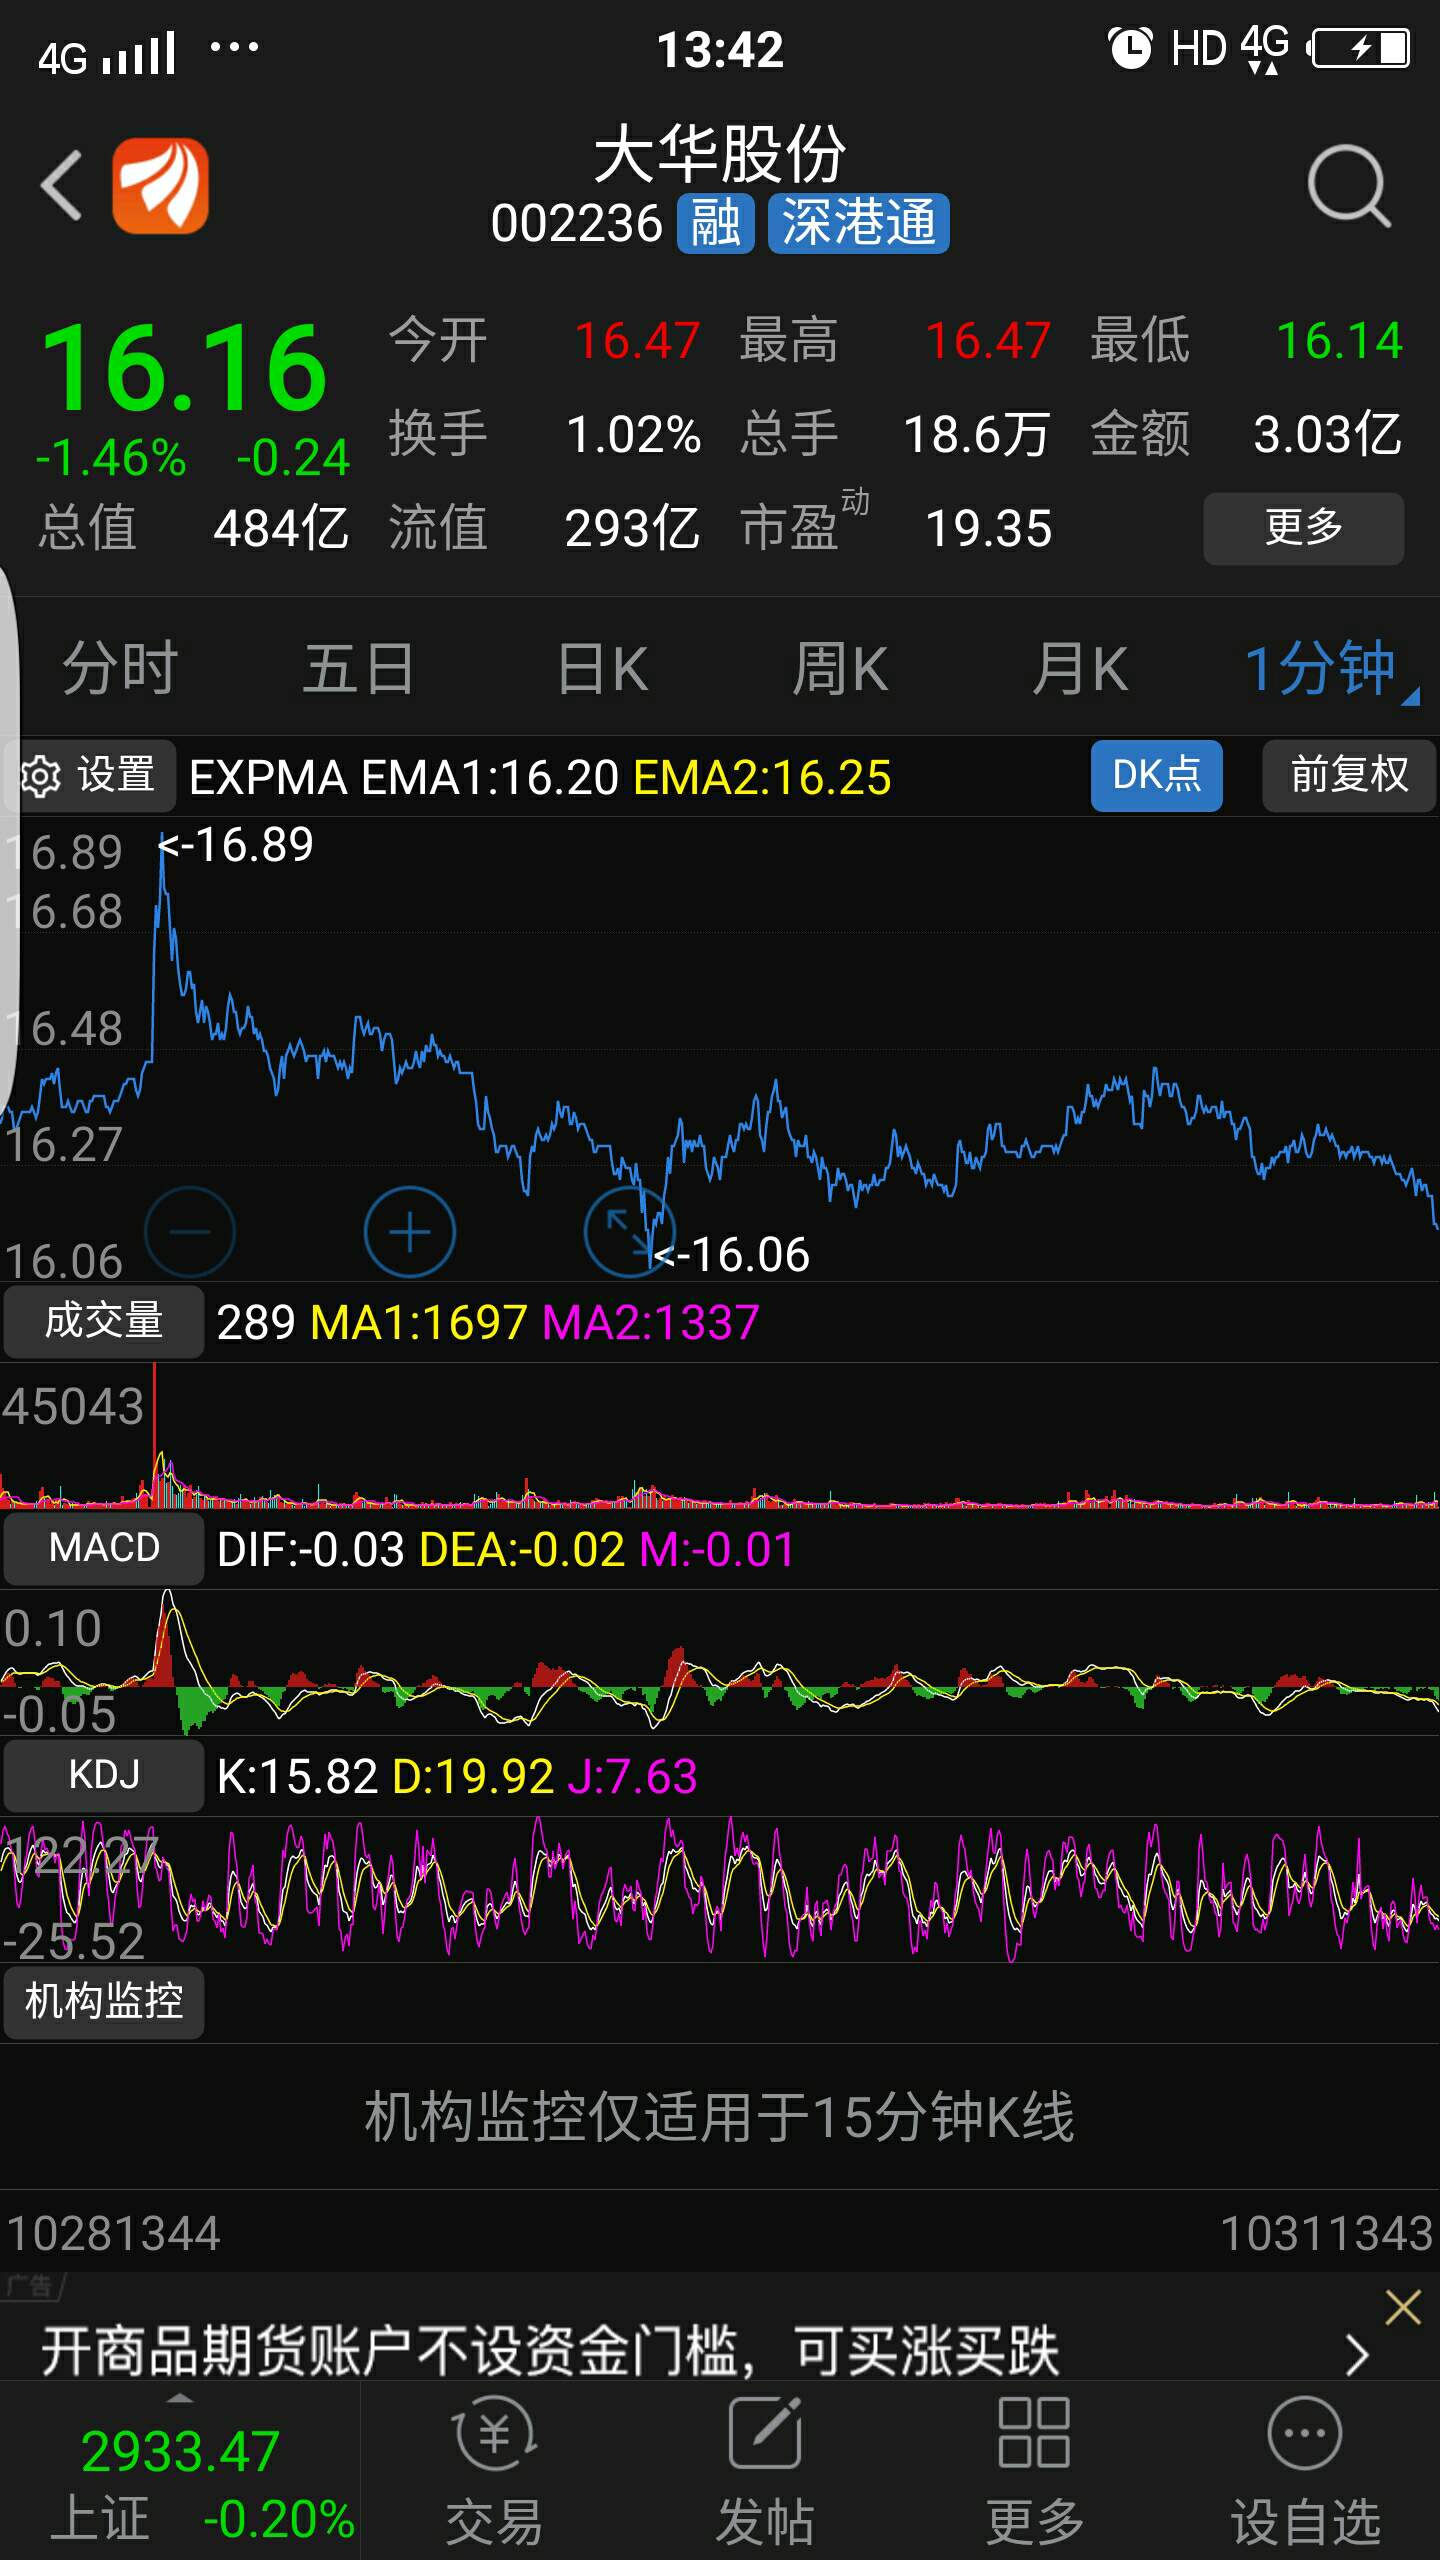Image resolution: width=1440 pixels, height=2560 pixels.
Task: Tap the 2933.47 index value
Action: pos(180,2451)
